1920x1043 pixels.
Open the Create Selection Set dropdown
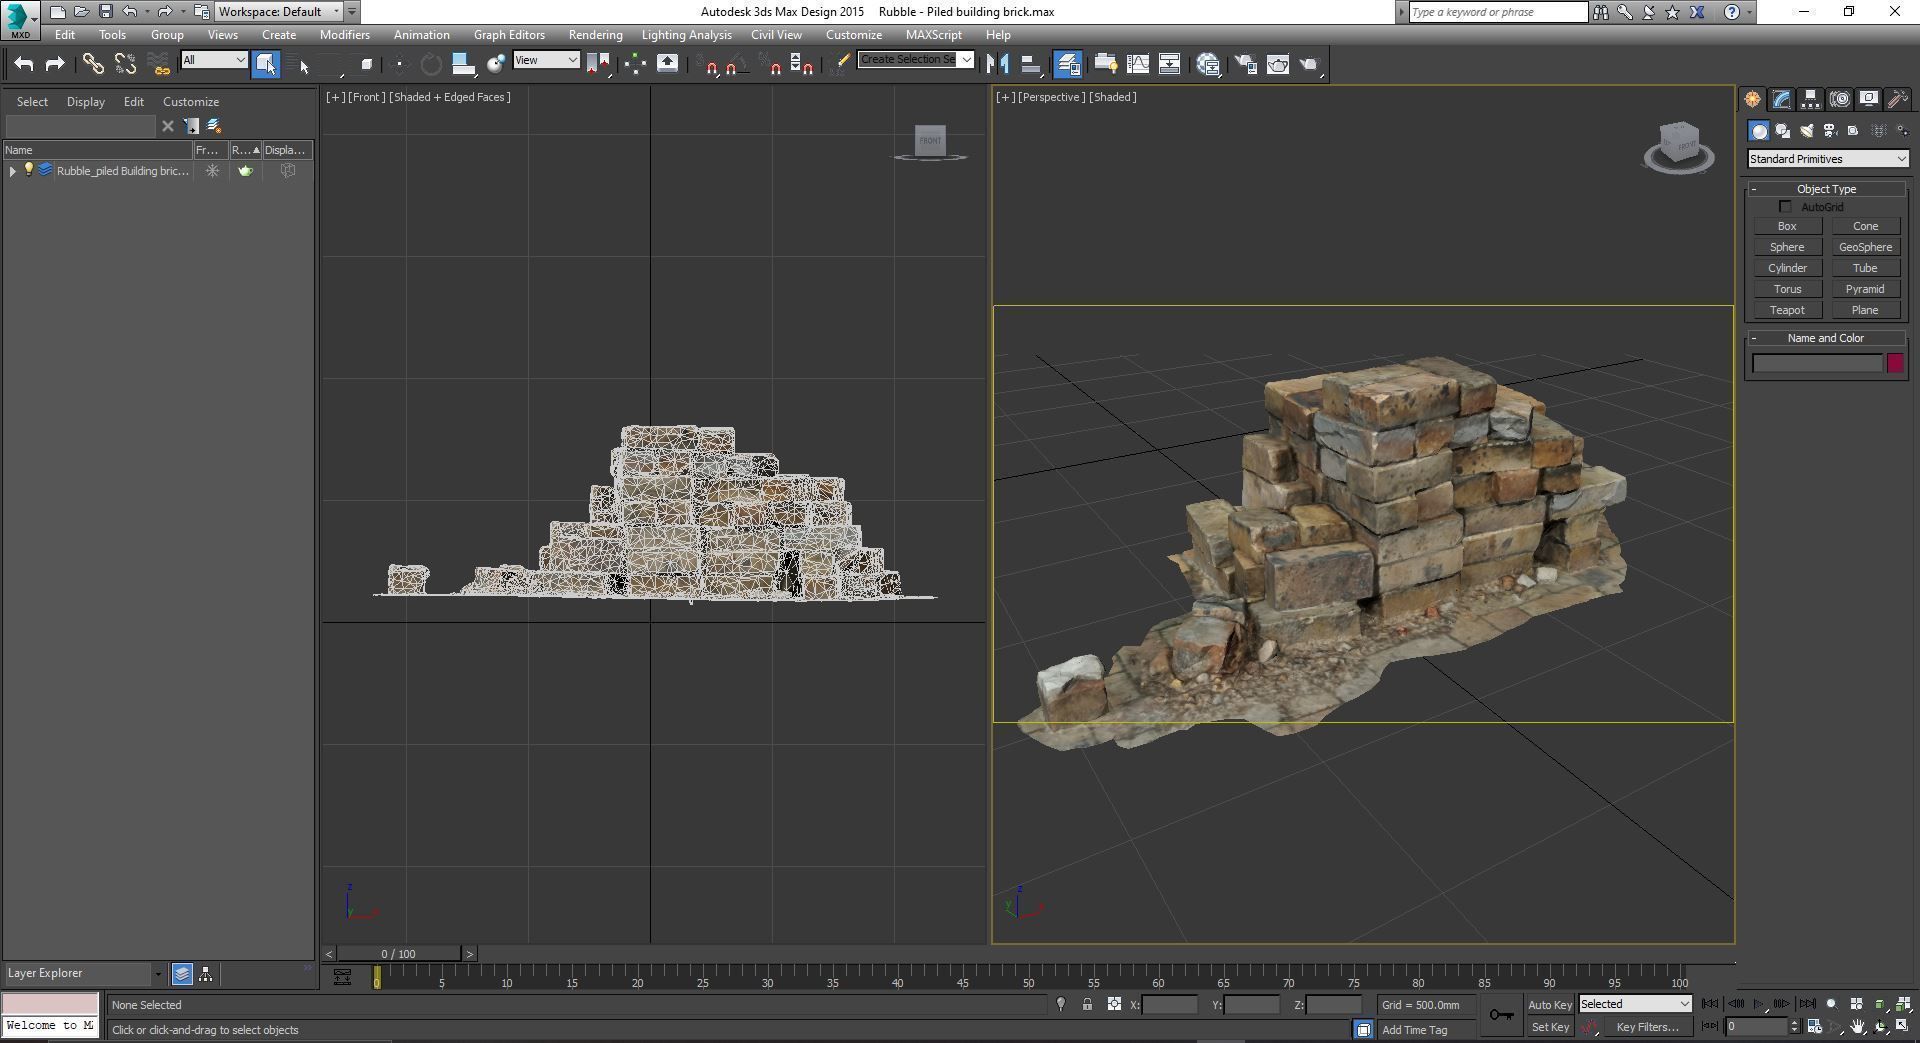[x=915, y=60]
